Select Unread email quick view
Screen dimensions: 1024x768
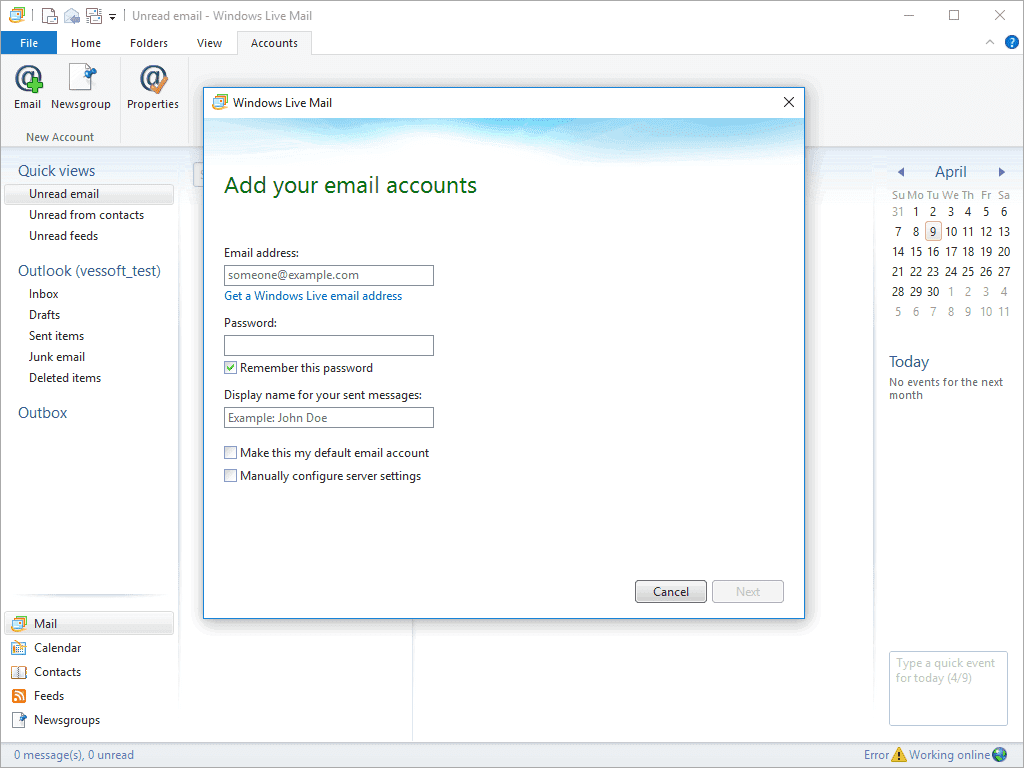pos(89,194)
